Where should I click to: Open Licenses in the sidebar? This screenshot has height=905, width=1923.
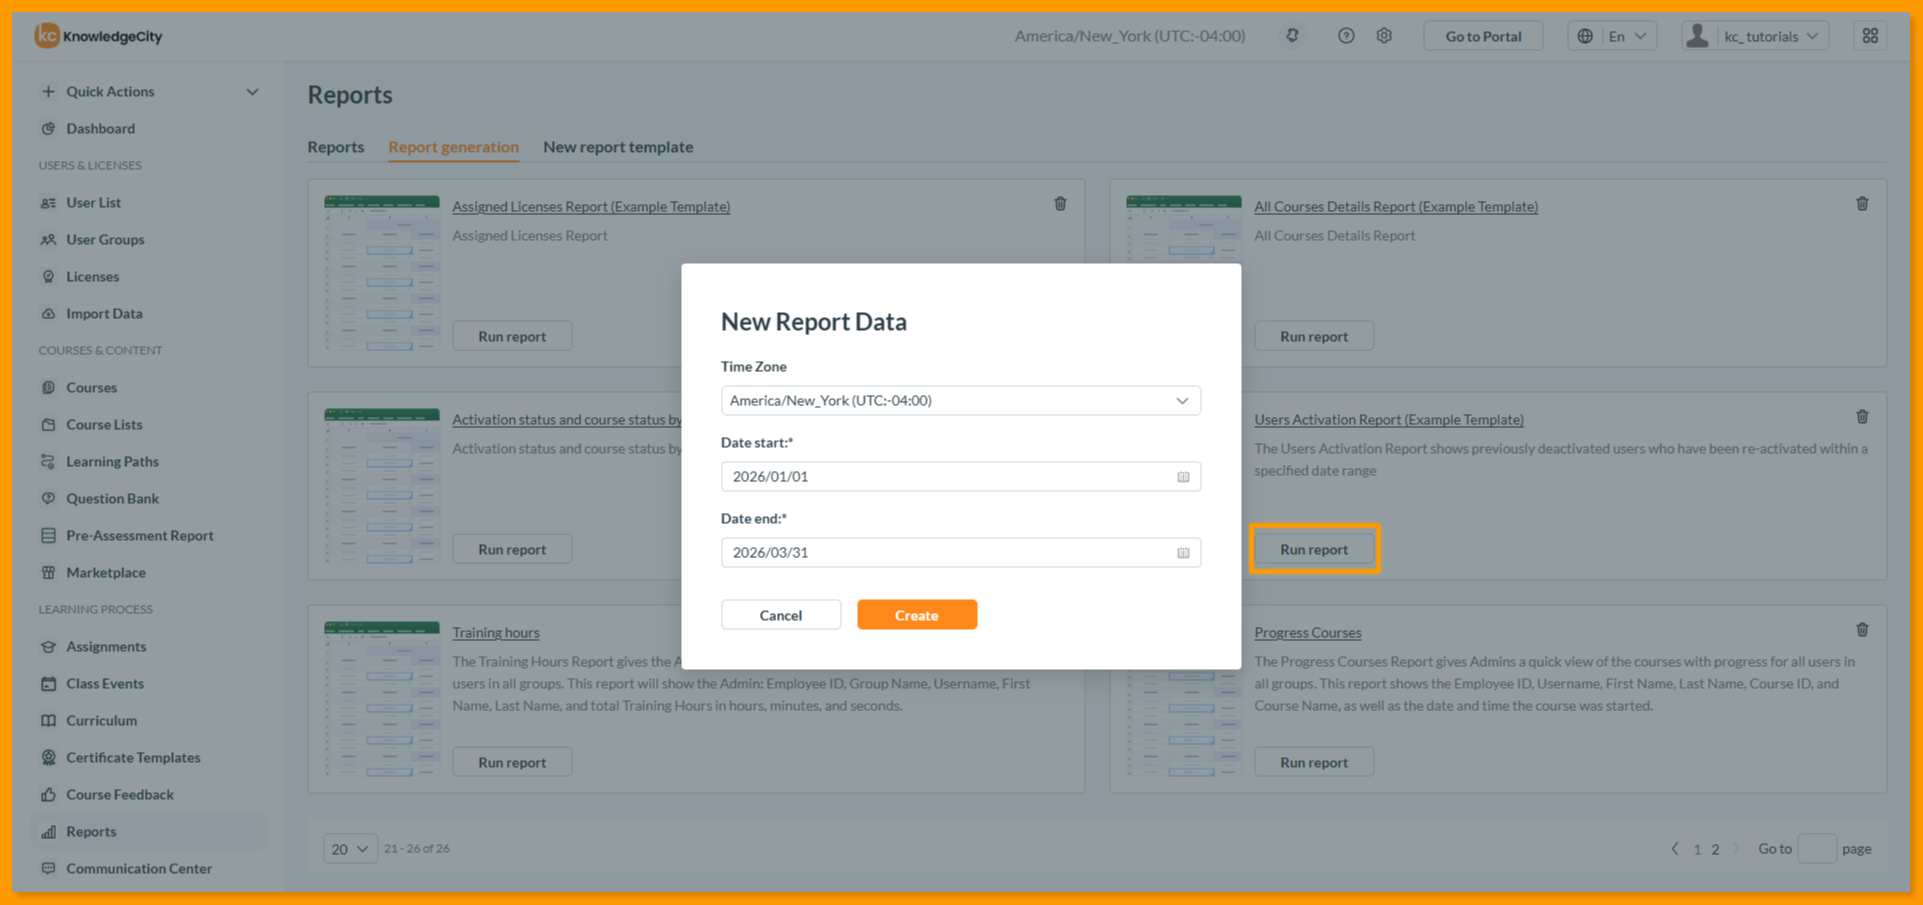pyautogui.click(x=92, y=276)
